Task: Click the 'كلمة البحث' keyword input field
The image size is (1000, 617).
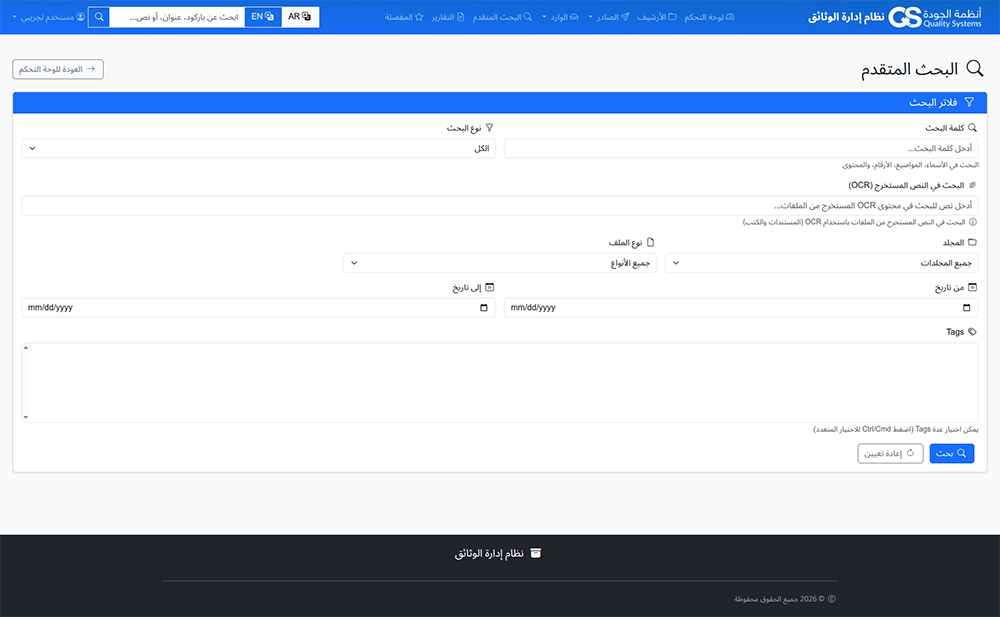Action: (x=740, y=148)
